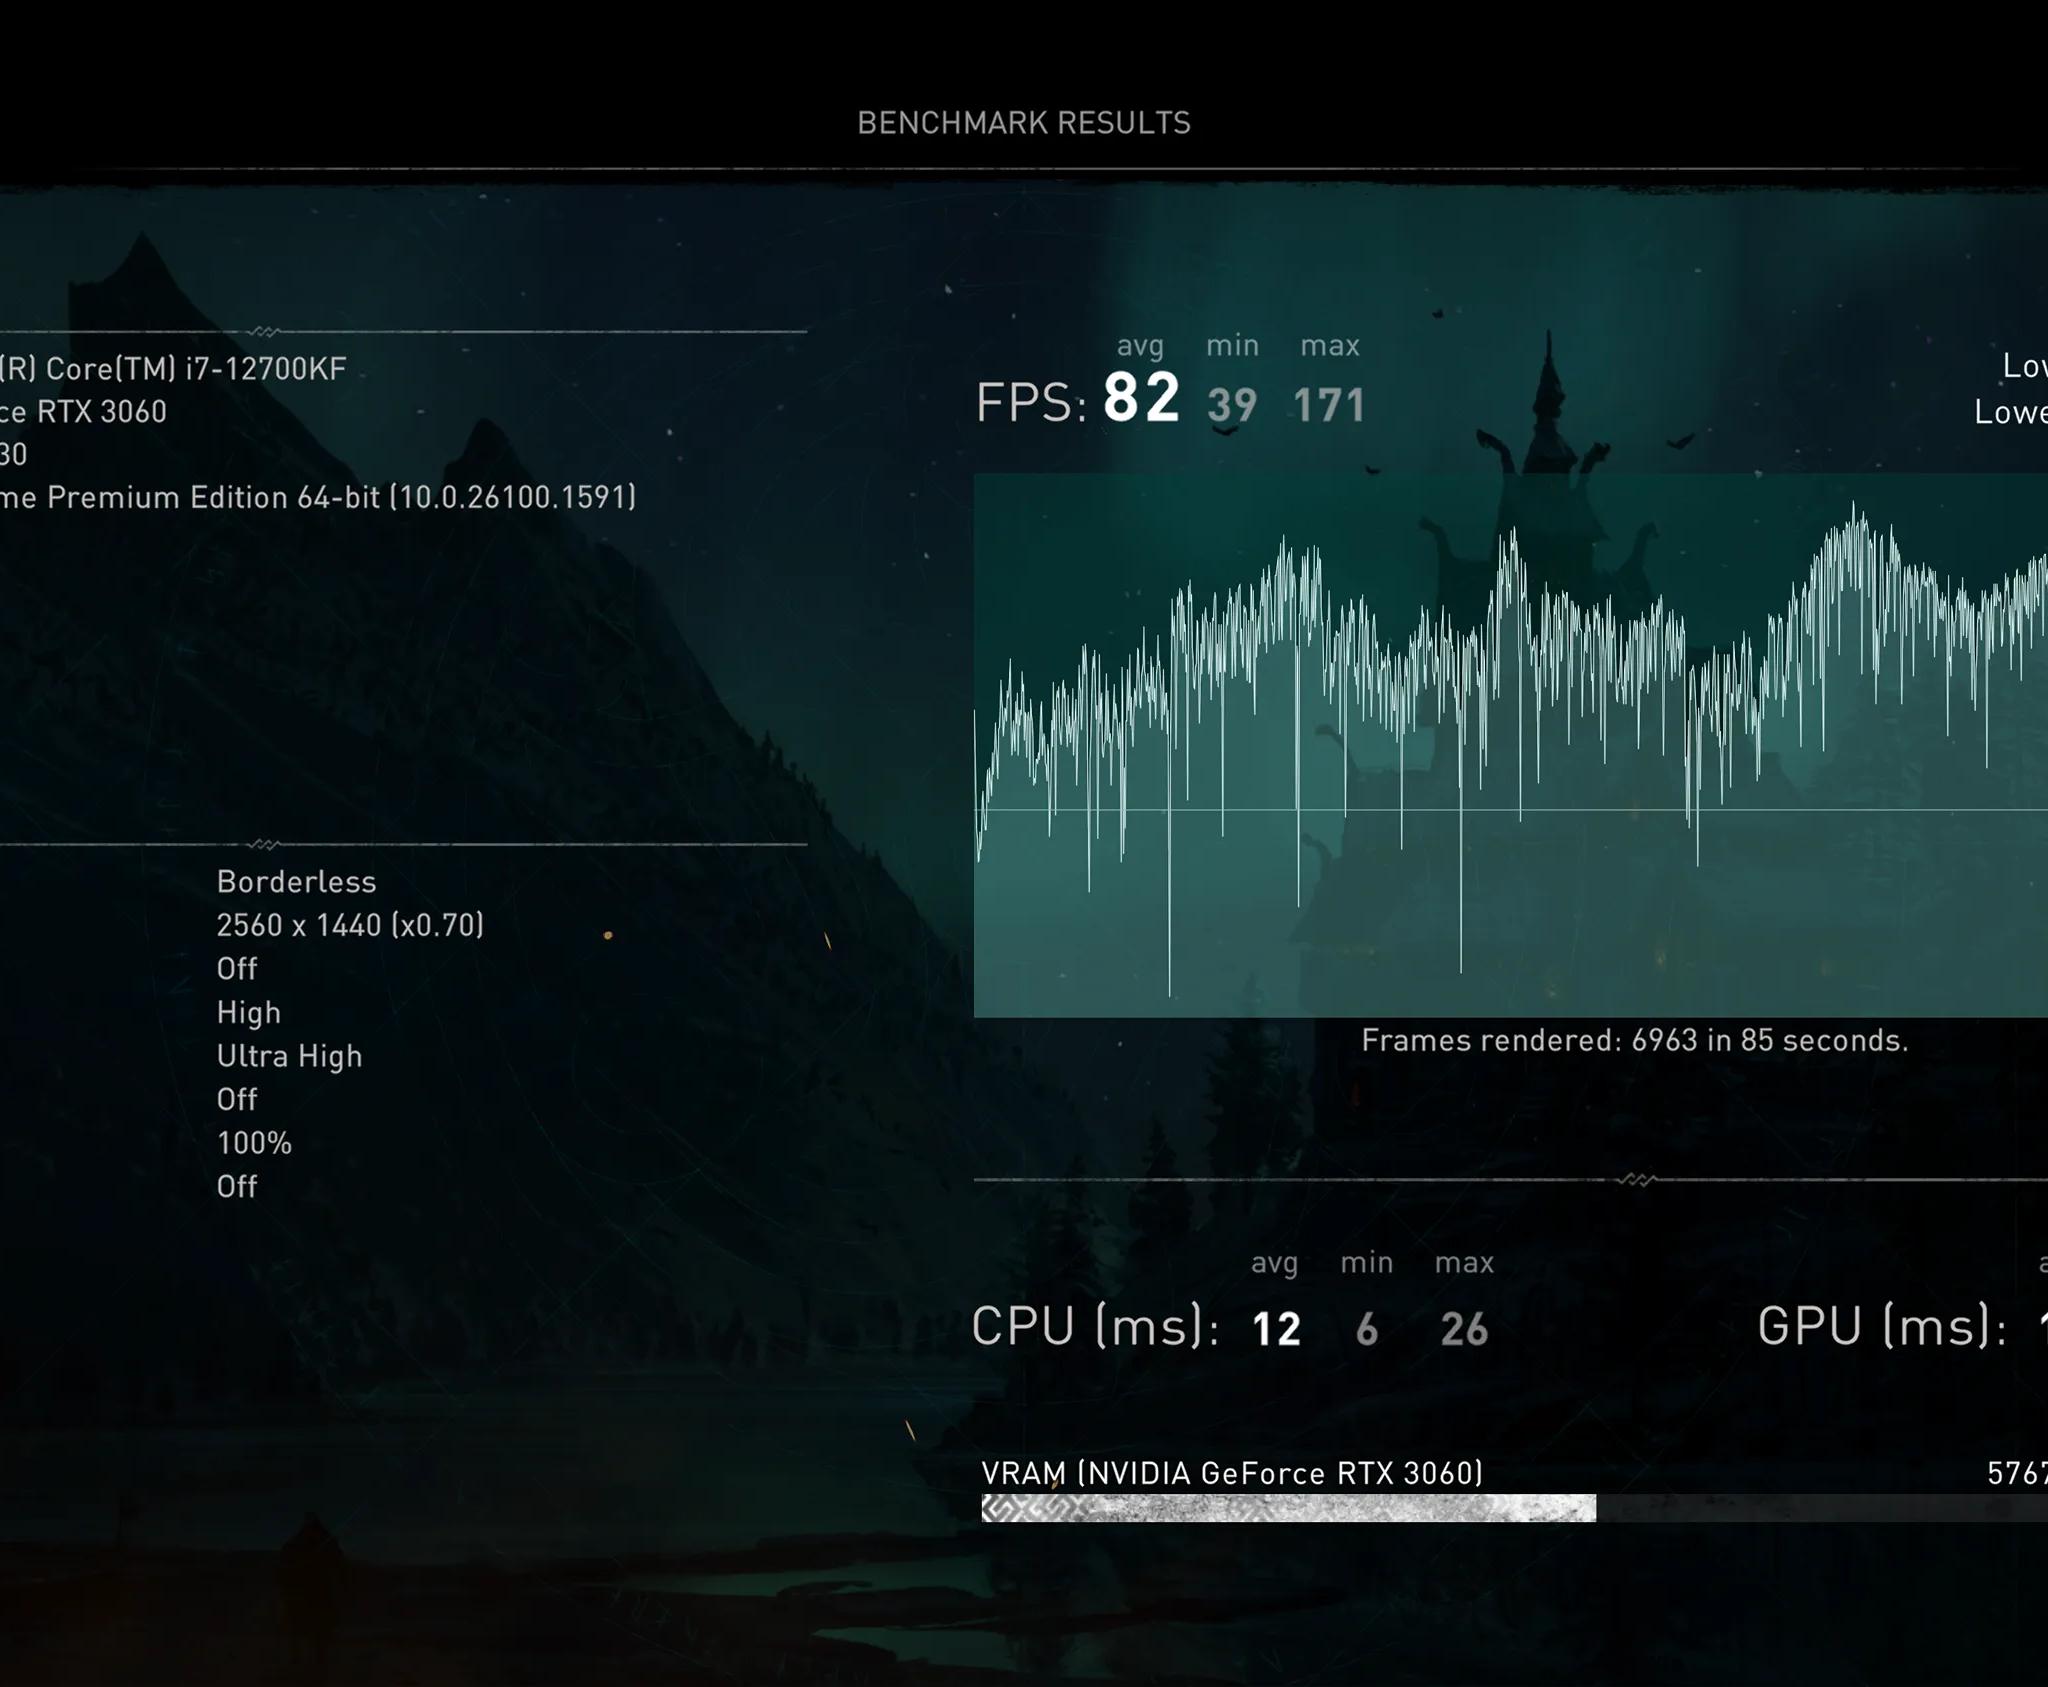The height and width of the screenshot is (1687, 2048).
Task: Click the VRAM NVIDIA GeForce RTX 3060 label
Action: click(x=1232, y=1473)
